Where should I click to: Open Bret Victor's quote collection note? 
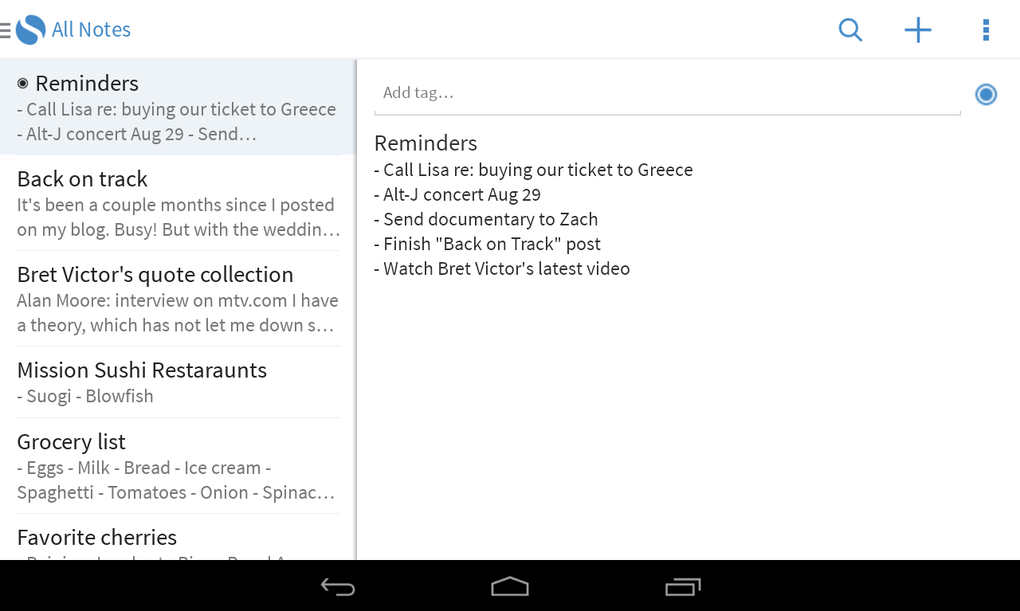pyautogui.click(x=177, y=295)
